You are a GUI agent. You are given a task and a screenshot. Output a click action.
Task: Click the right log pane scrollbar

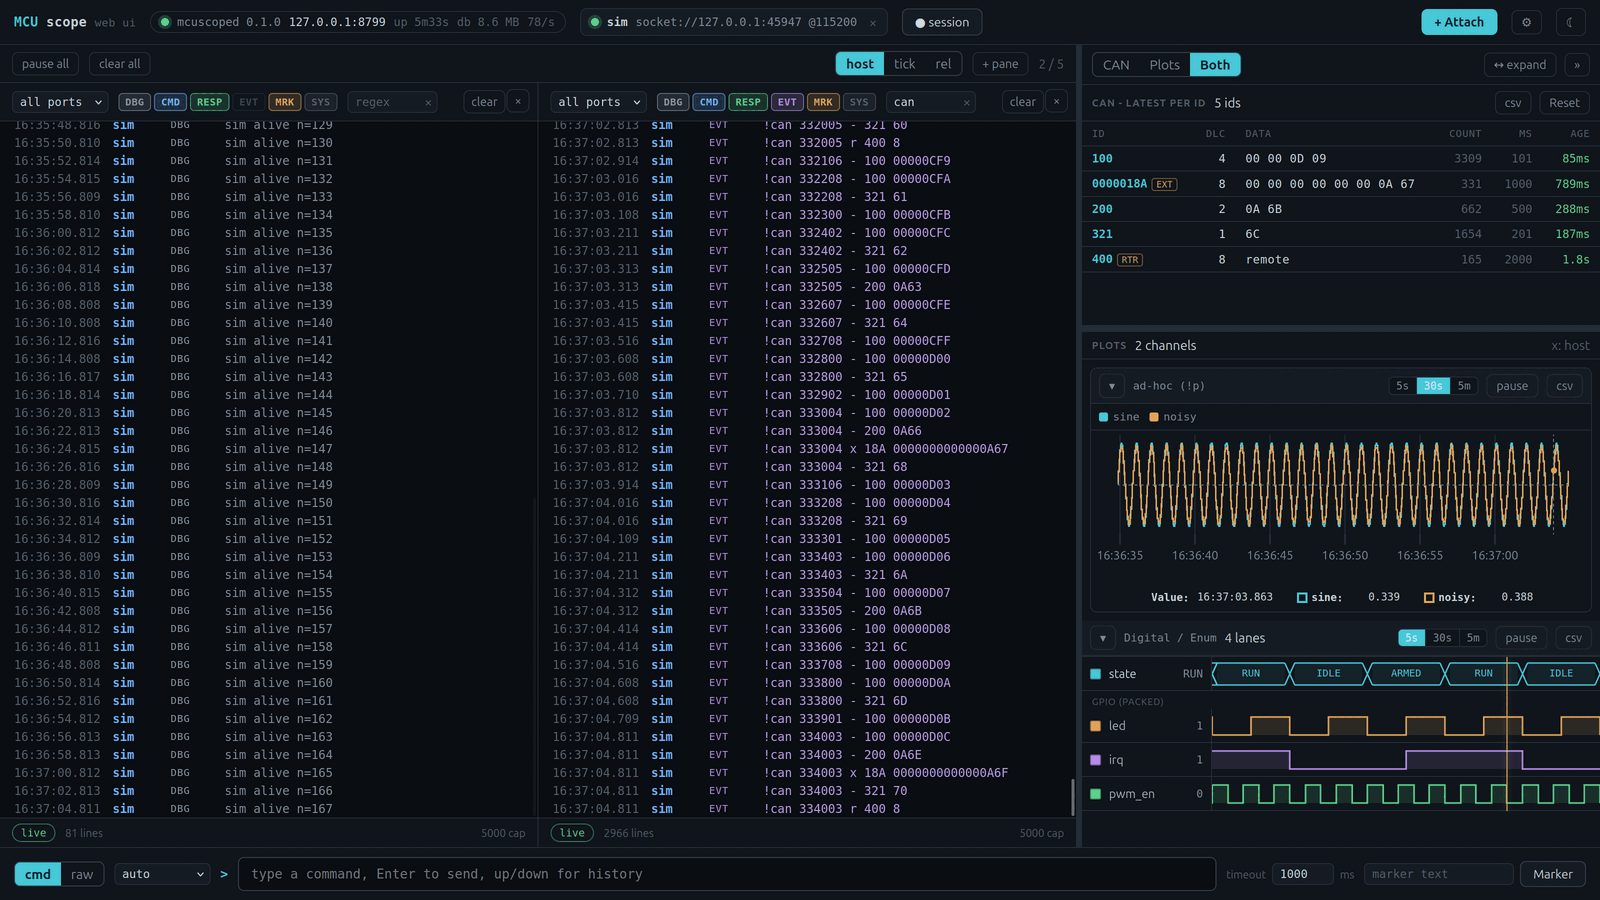[x=1073, y=797]
